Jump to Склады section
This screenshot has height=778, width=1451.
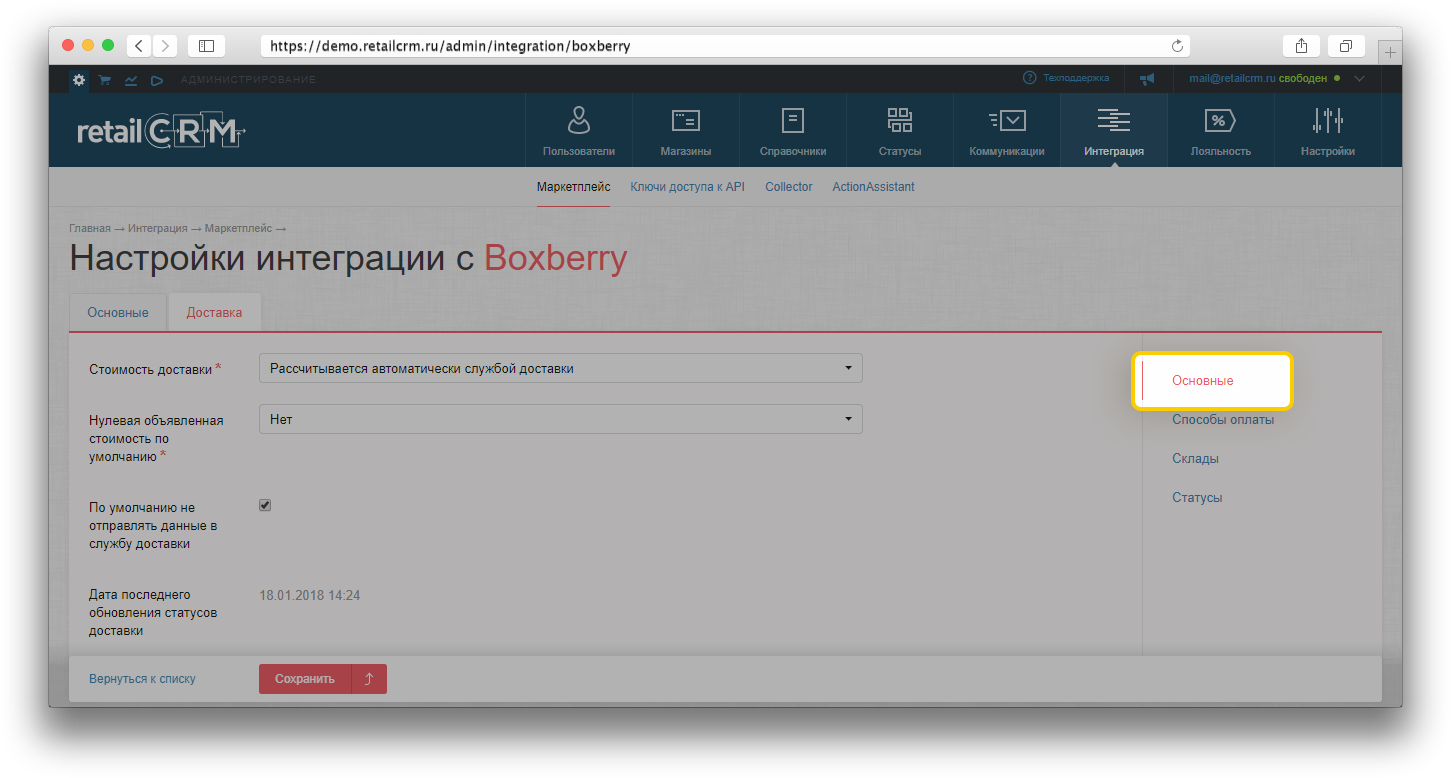click(1195, 459)
